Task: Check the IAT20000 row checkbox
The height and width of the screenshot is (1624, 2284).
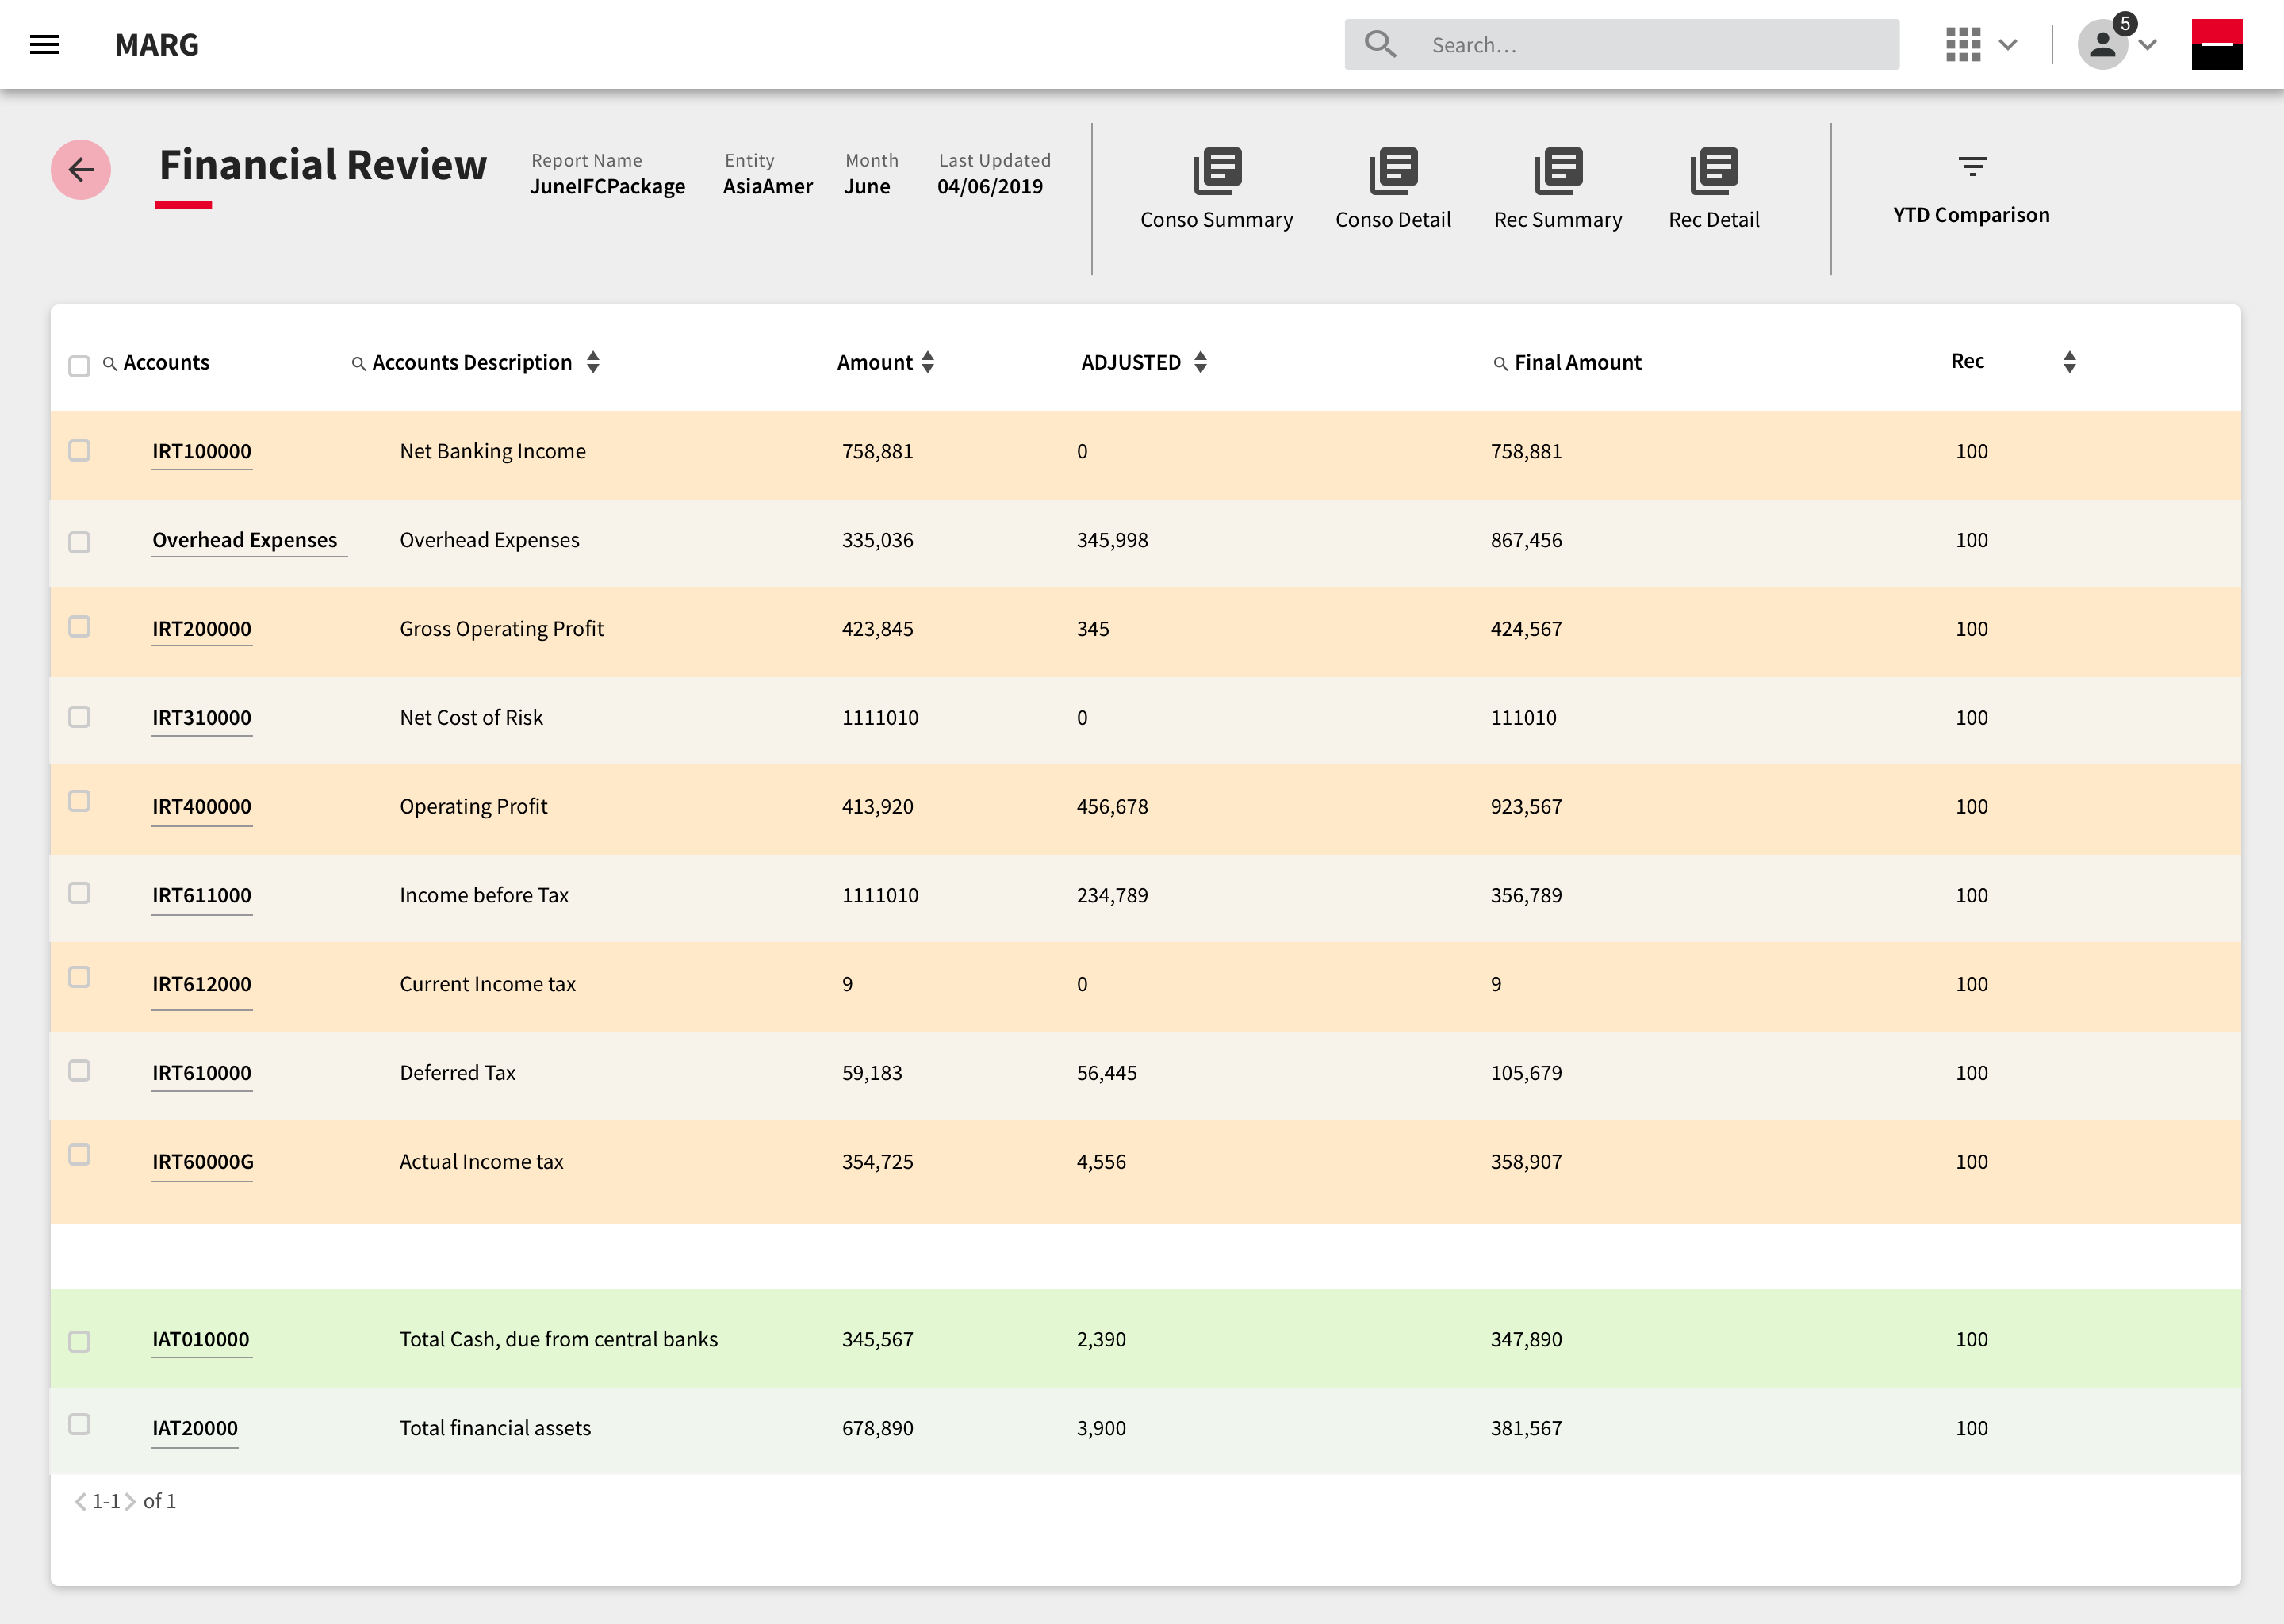Action: click(x=79, y=1424)
